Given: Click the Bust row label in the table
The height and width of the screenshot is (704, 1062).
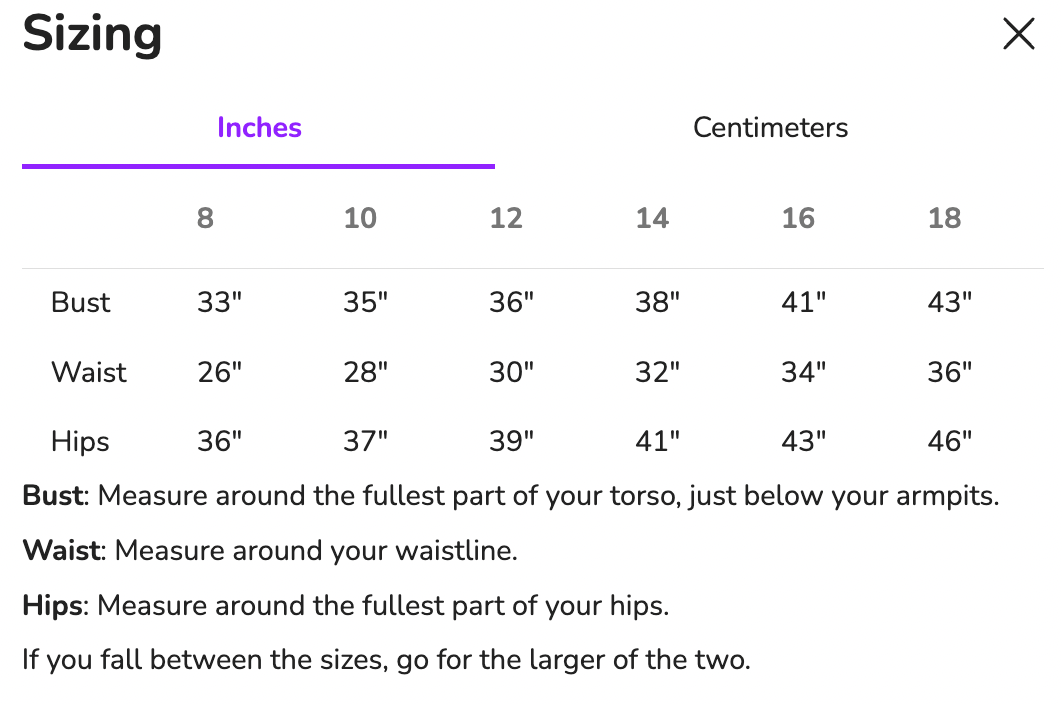Looking at the screenshot, I should (81, 302).
